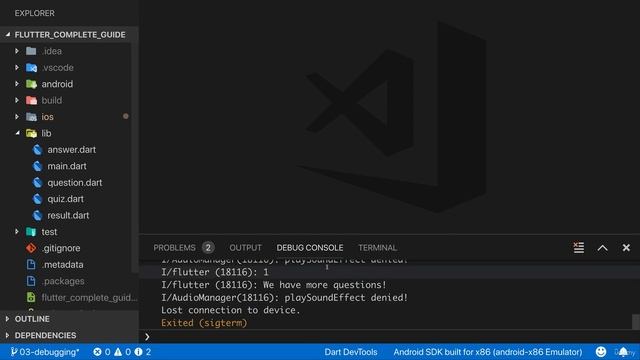The width and height of the screenshot is (640, 360).
Task: Expand the build folder arrow
Action: click(x=17, y=100)
